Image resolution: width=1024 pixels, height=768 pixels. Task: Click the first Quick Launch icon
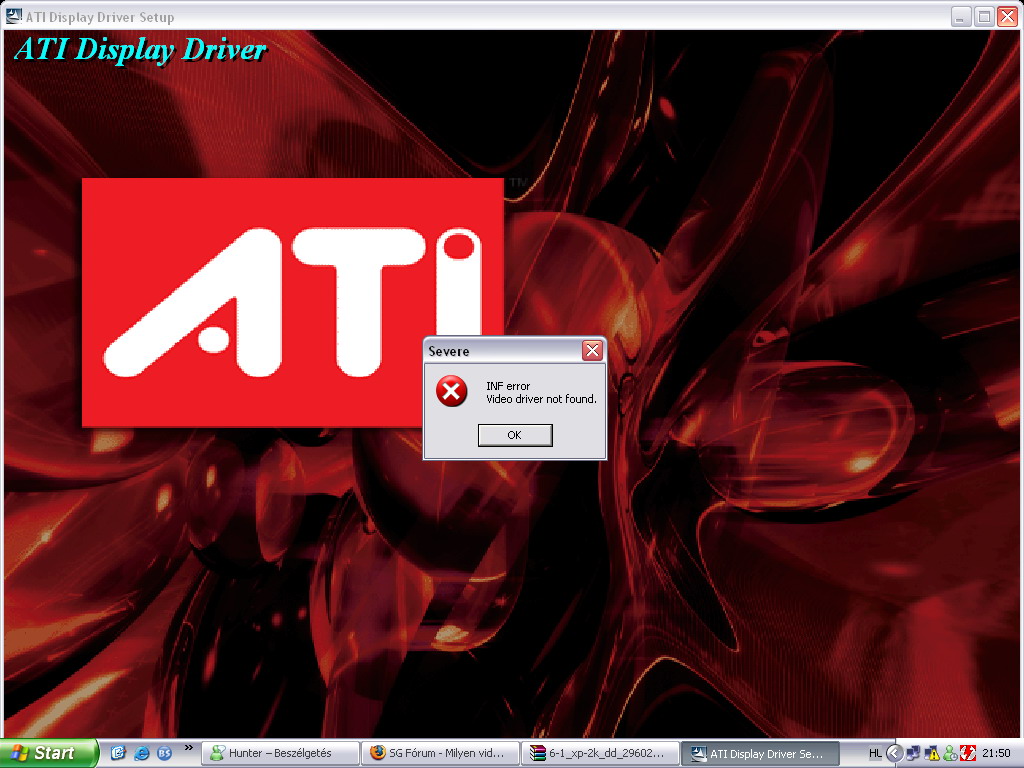(118, 753)
